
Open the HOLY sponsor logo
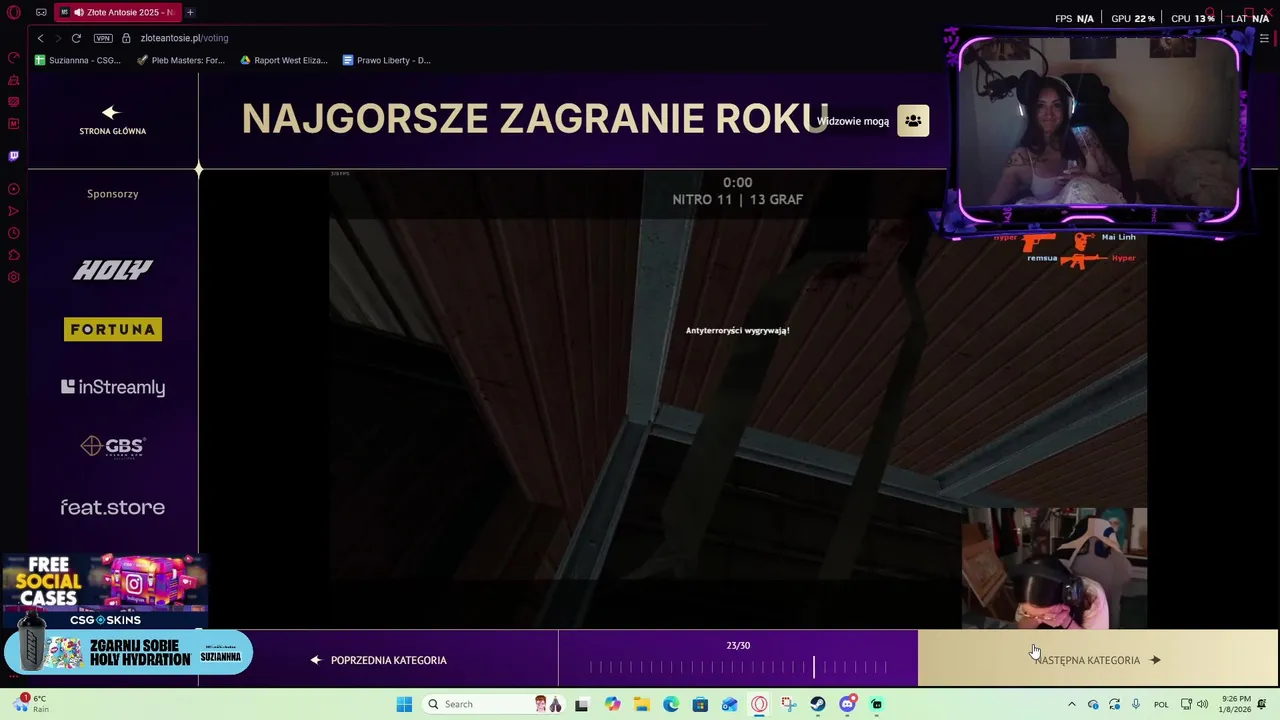[x=113, y=270]
